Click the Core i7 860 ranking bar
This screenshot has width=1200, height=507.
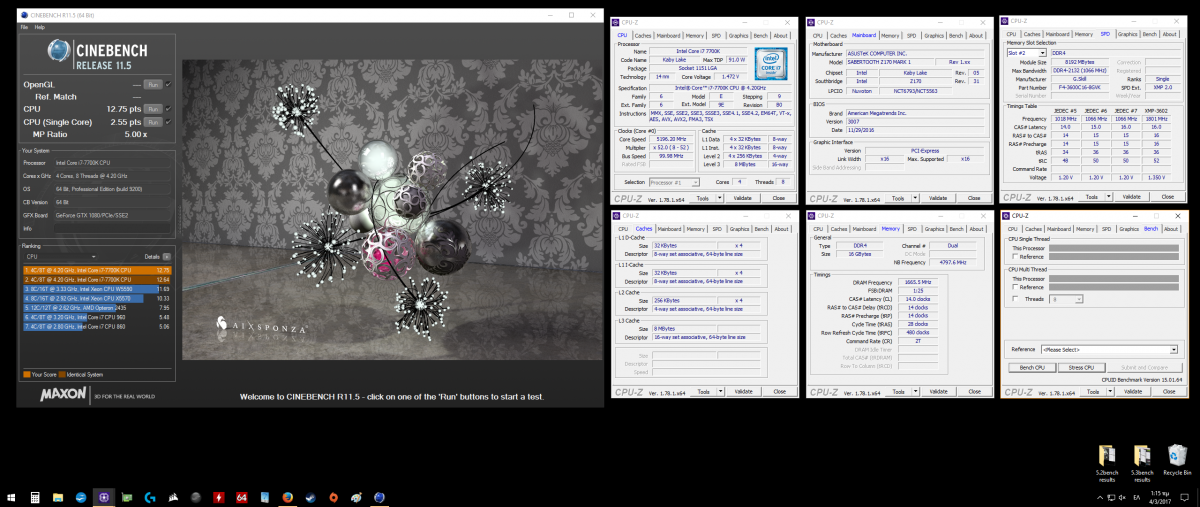(x=97, y=326)
